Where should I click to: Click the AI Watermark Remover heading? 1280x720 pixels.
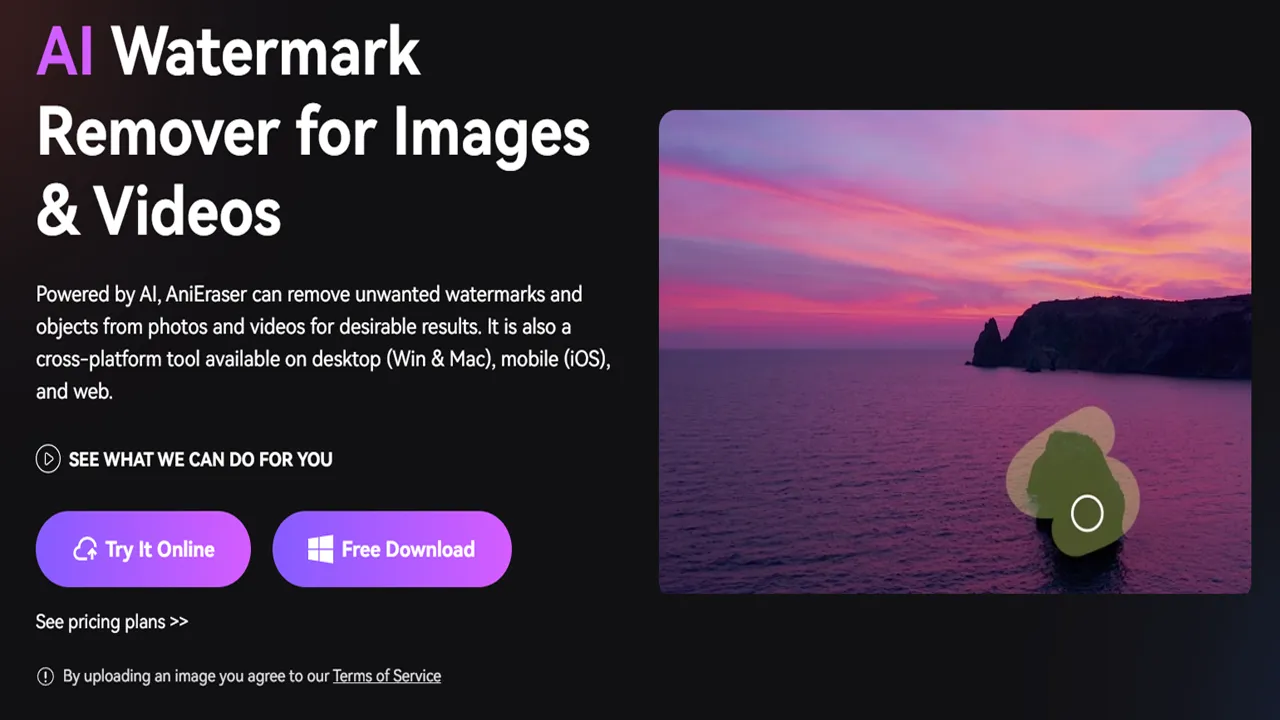pyautogui.click(x=313, y=129)
